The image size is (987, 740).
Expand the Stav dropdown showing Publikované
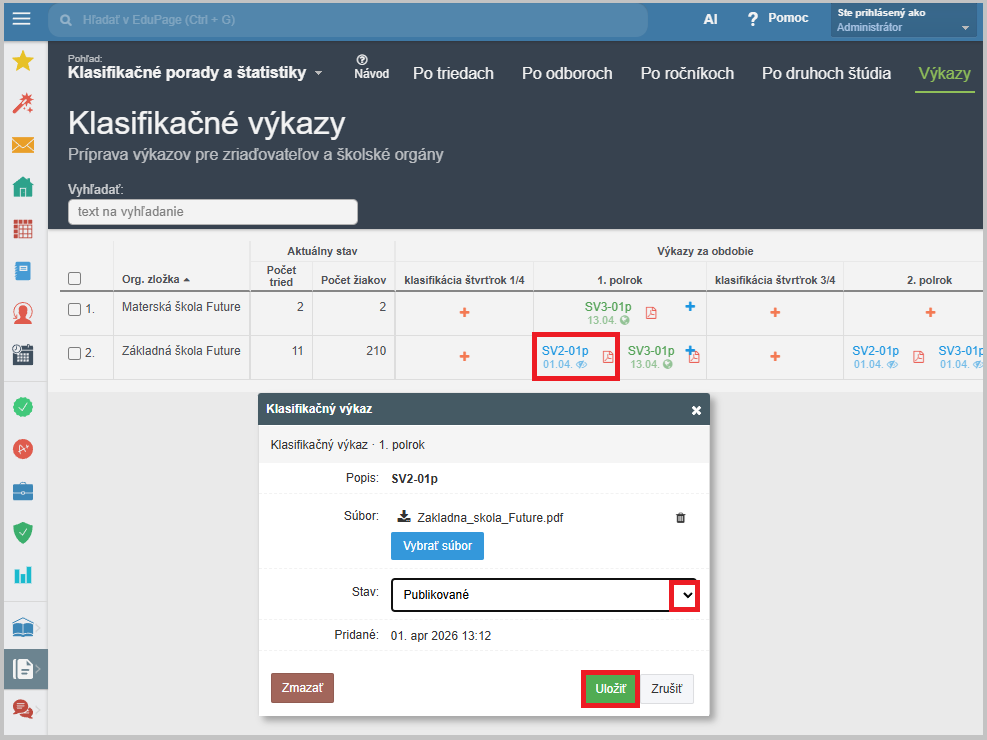(684, 595)
